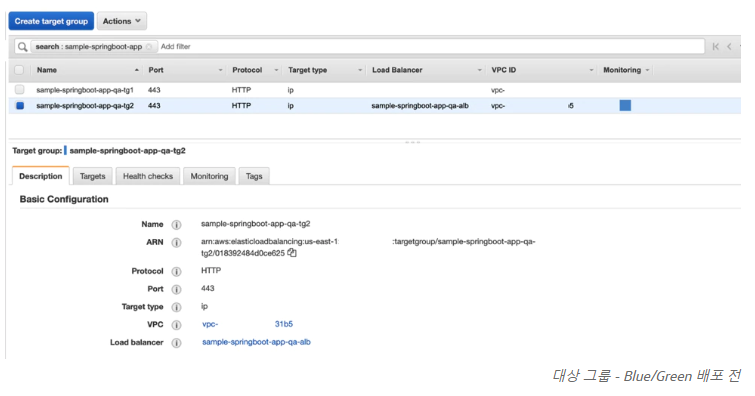Show info for the Protocol field
Image resolution: width=755 pixels, height=396 pixels.
tap(177, 272)
